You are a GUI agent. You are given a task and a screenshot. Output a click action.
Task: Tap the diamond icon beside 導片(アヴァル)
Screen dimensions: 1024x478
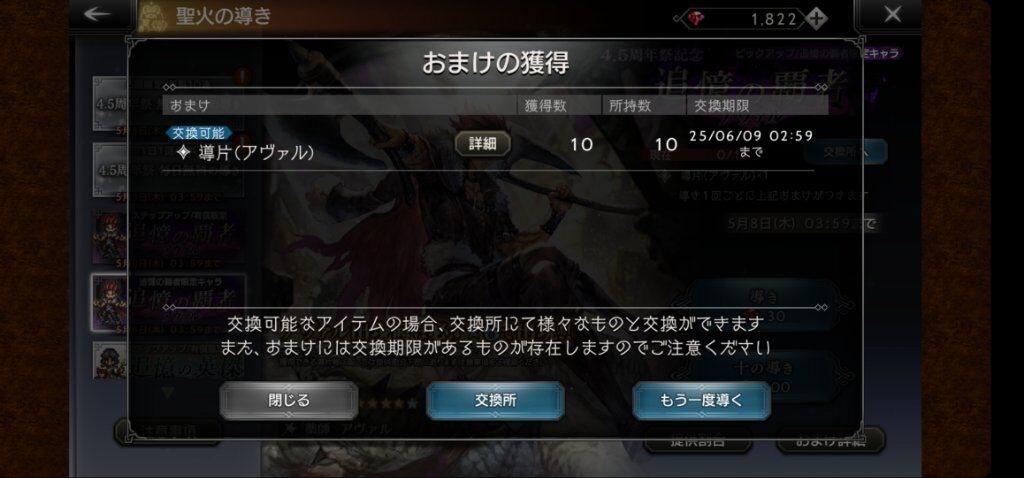184,153
